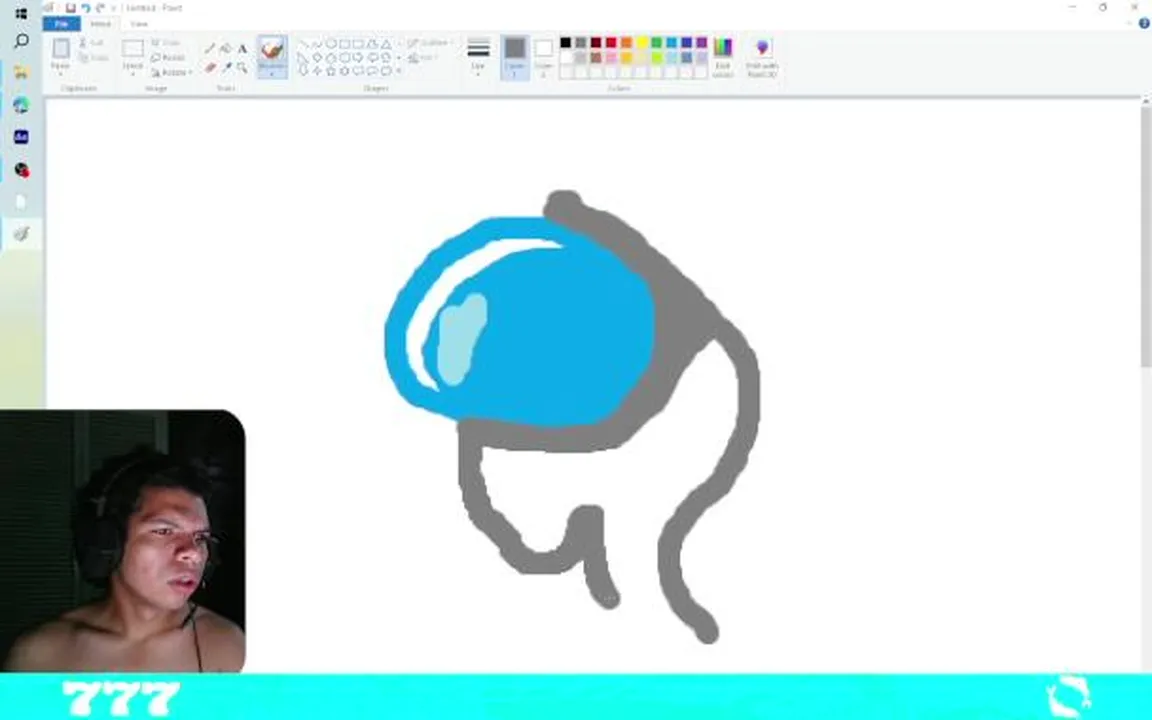Click the Brushes tool icon
This screenshot has height=720, width=1152.
coord(272,50)
